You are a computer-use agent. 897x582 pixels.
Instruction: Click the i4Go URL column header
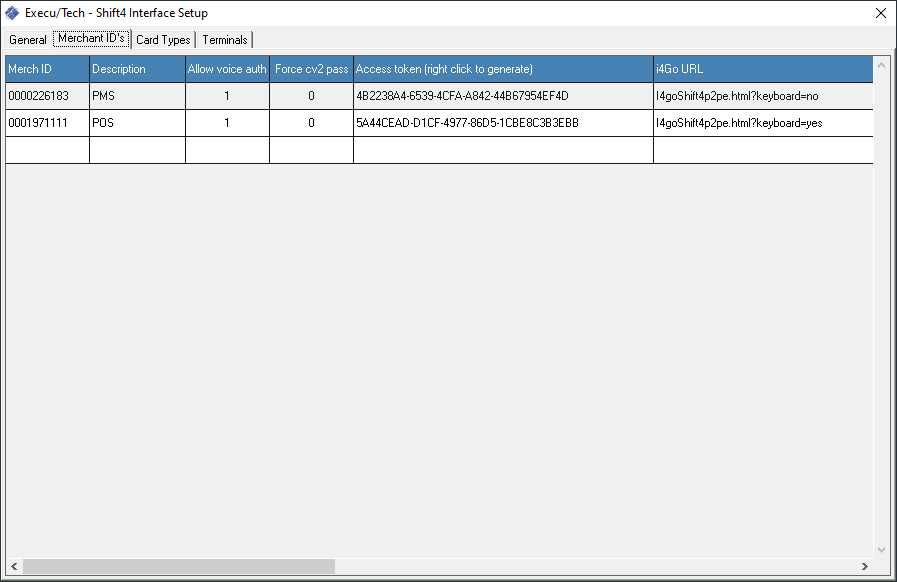click(x=763, y=69)
